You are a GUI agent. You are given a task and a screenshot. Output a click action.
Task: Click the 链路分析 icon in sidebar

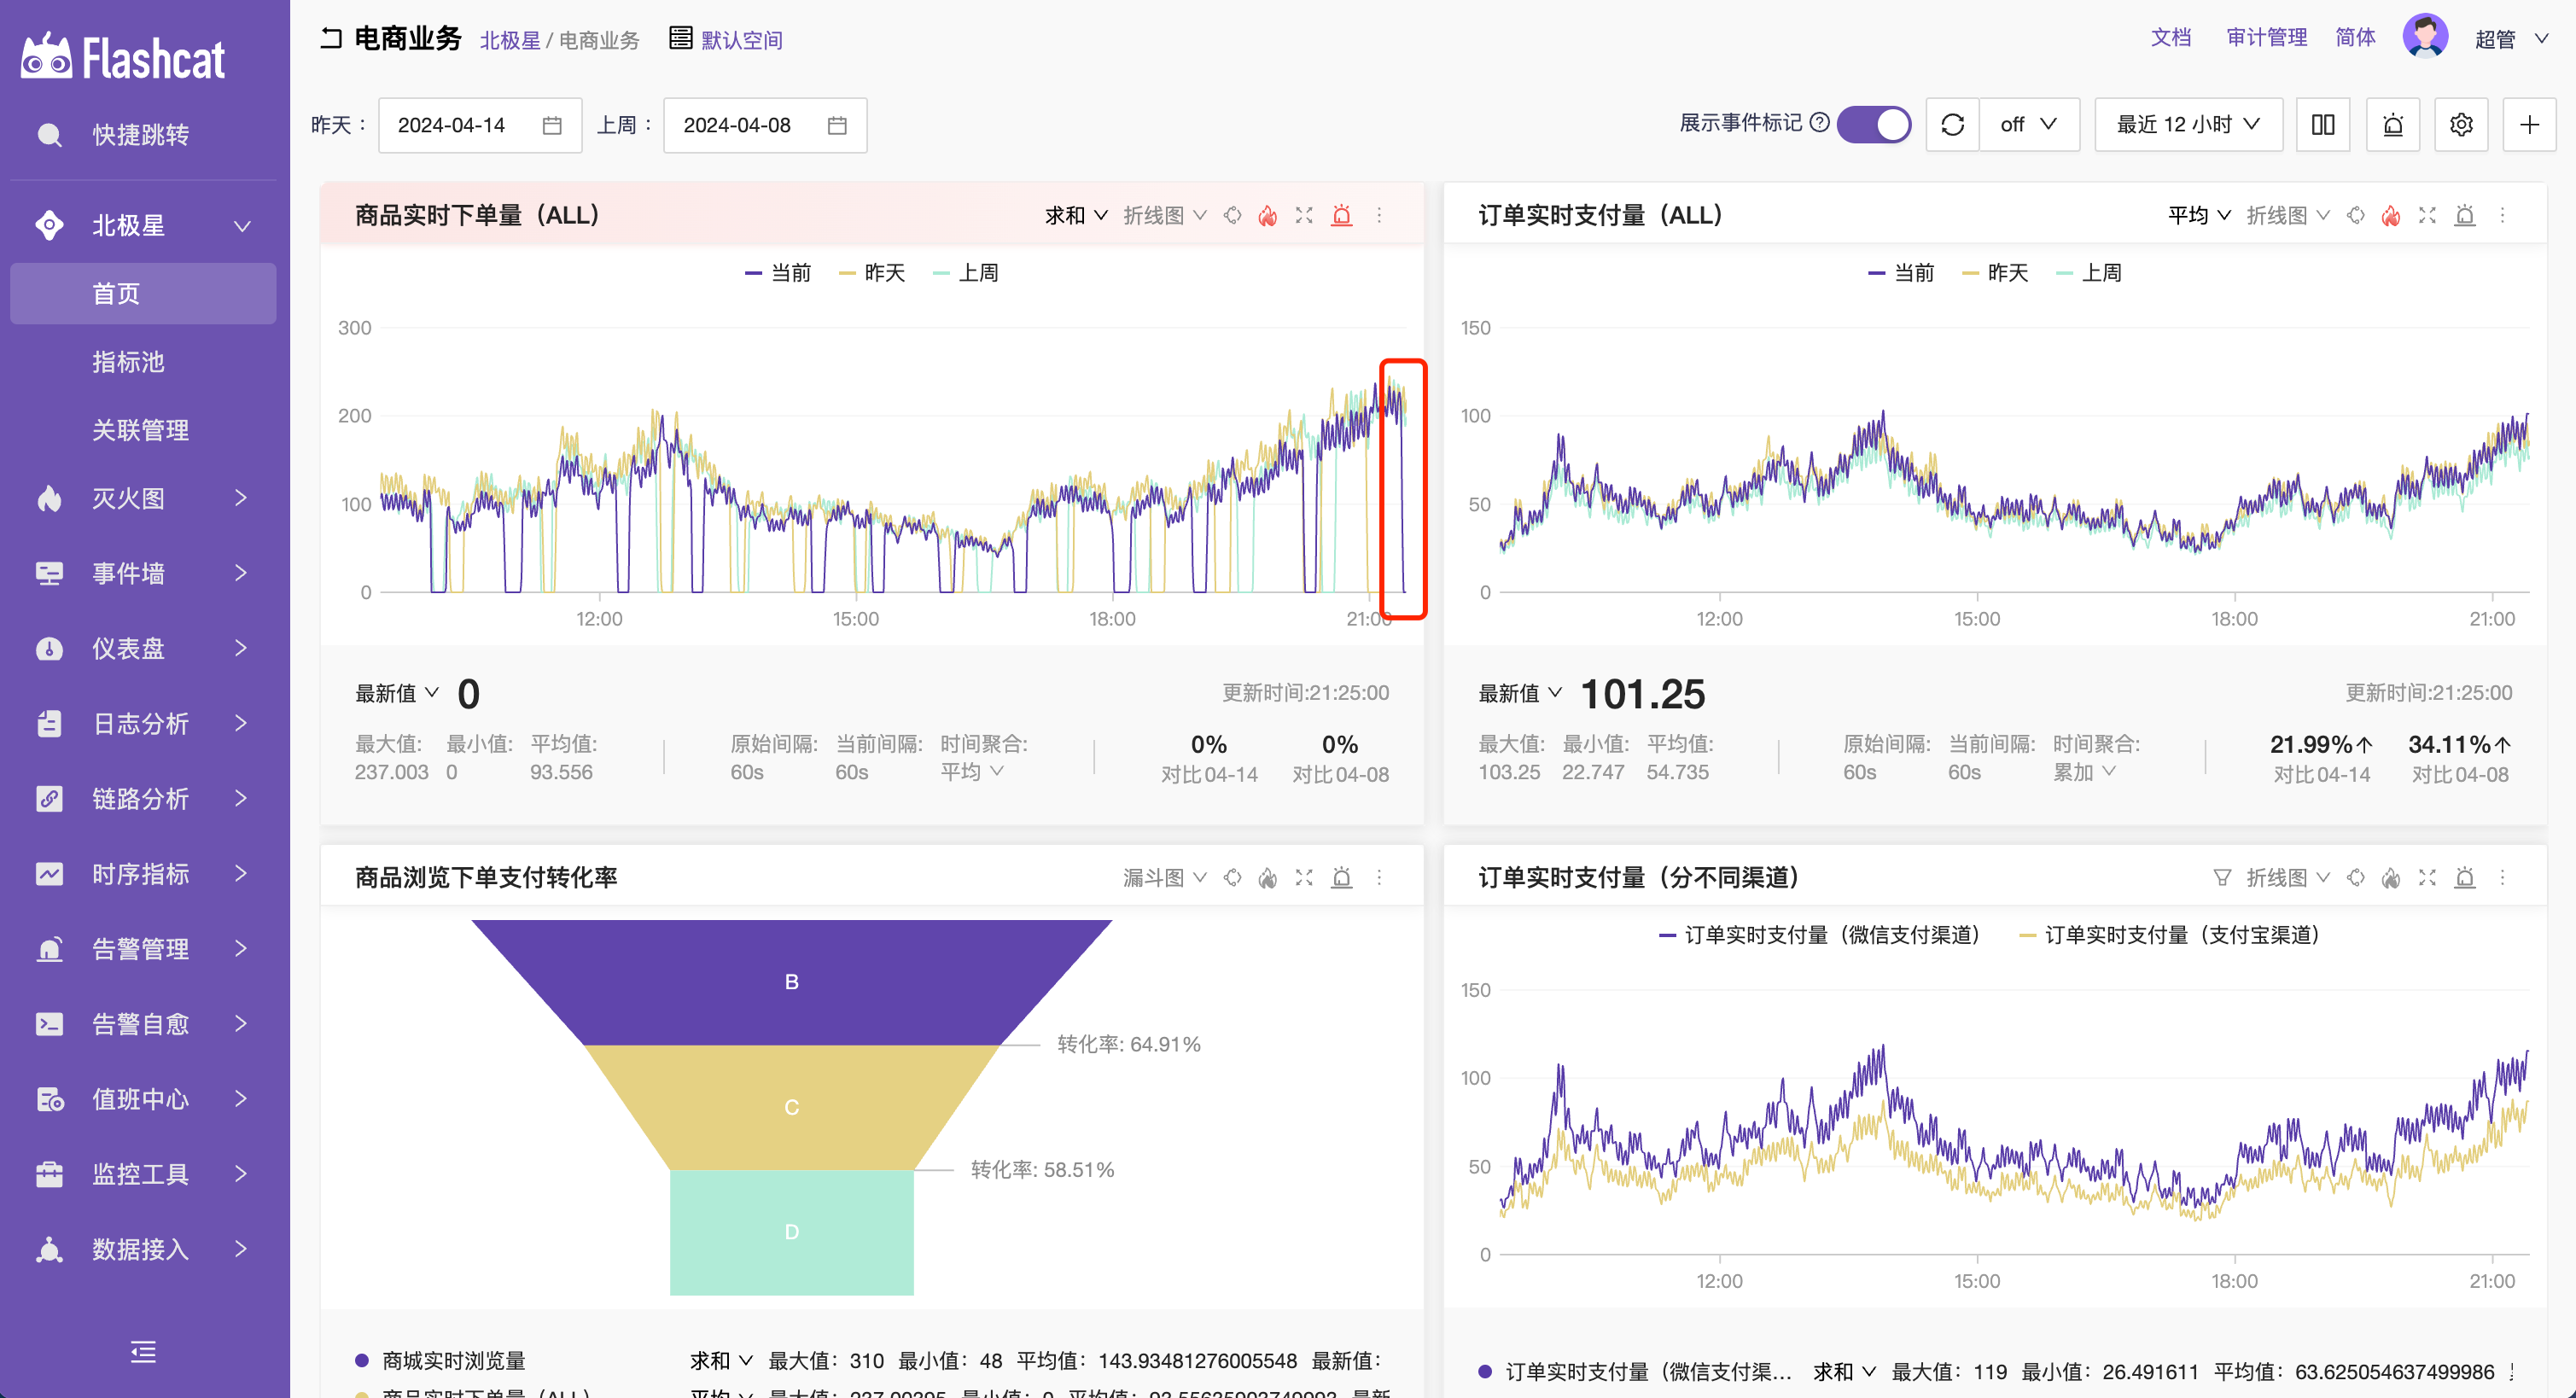pos(44,797)
